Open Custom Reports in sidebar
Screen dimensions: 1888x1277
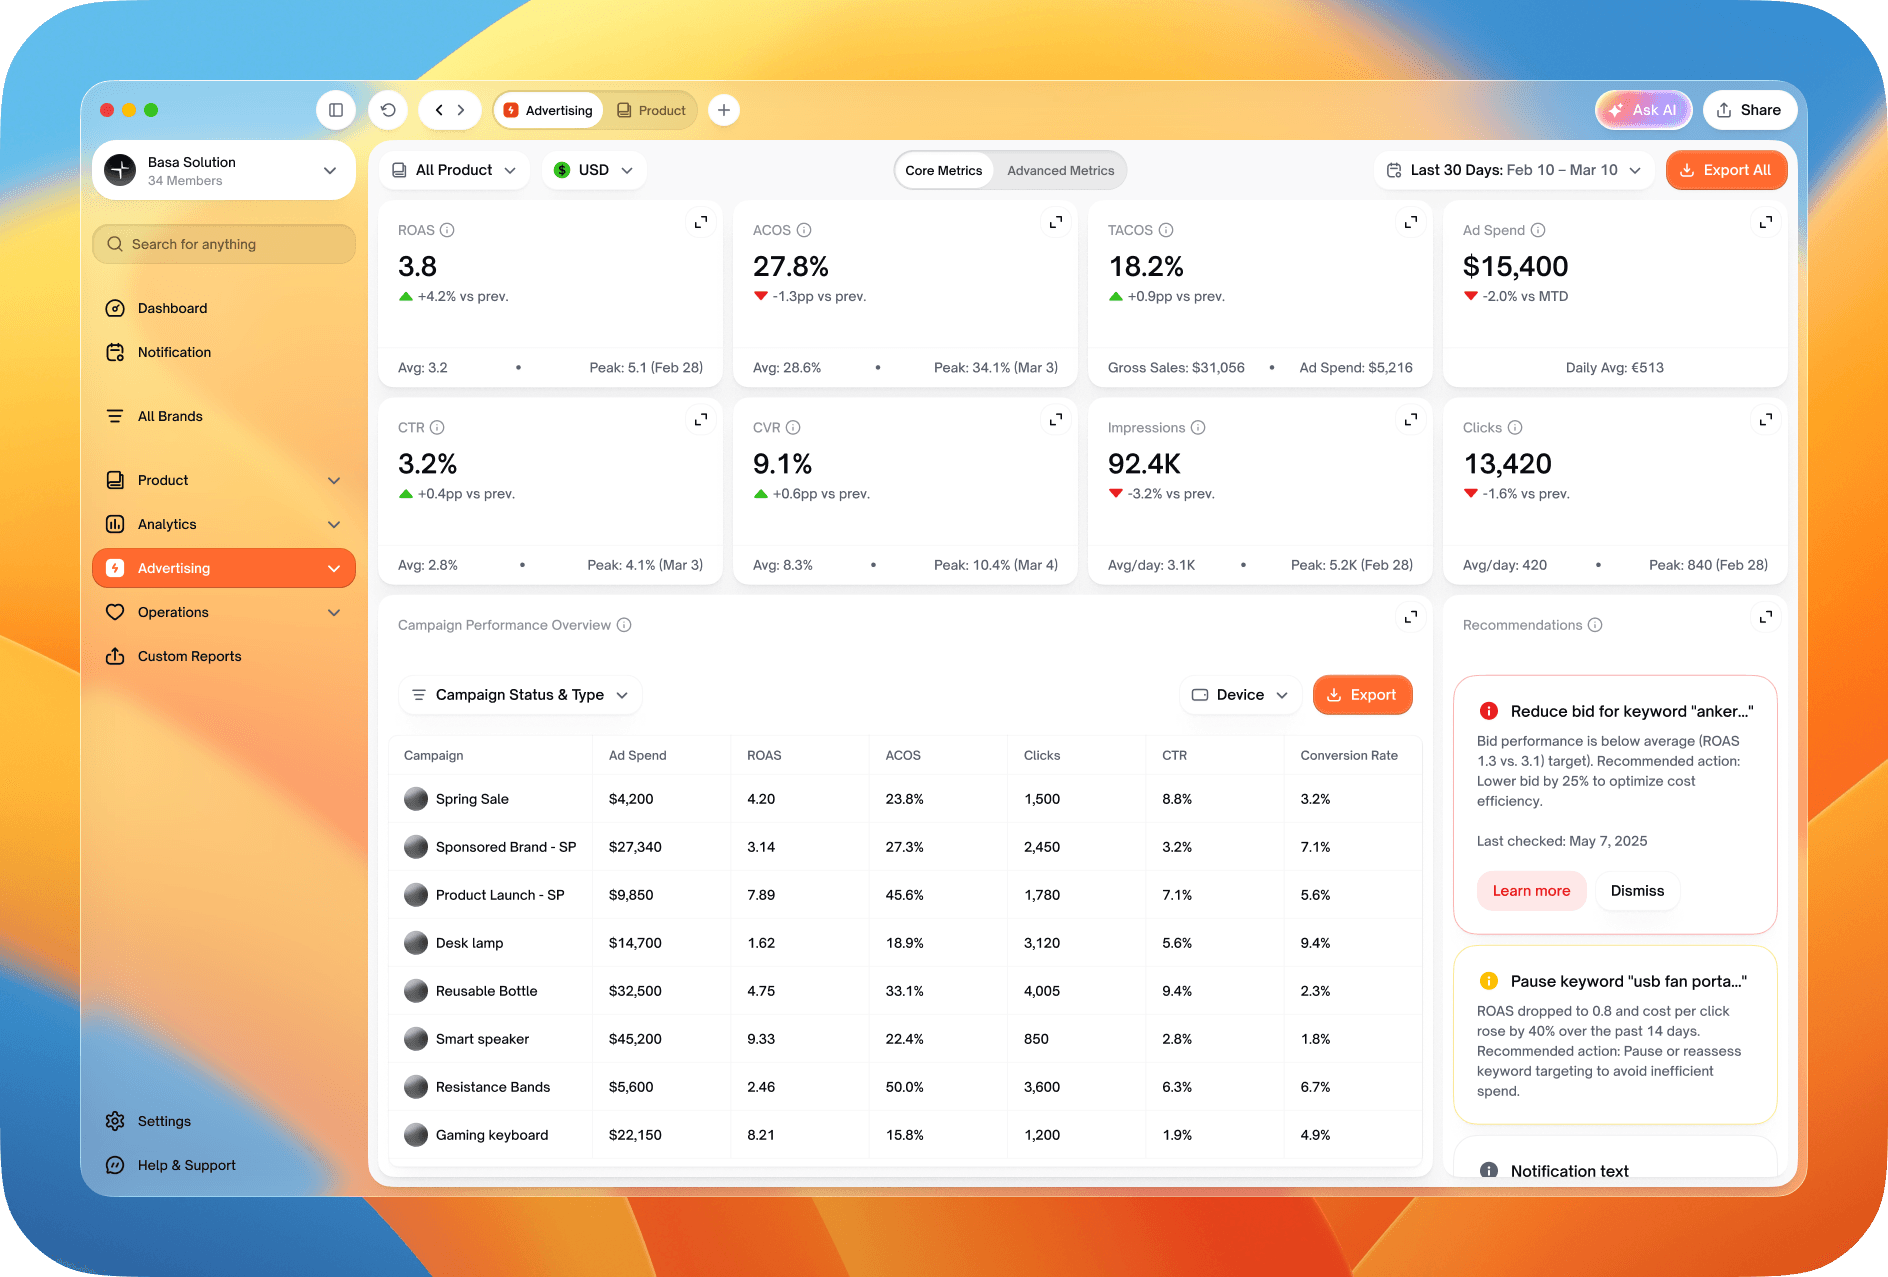pyautogui.click(x=224, y=656)
